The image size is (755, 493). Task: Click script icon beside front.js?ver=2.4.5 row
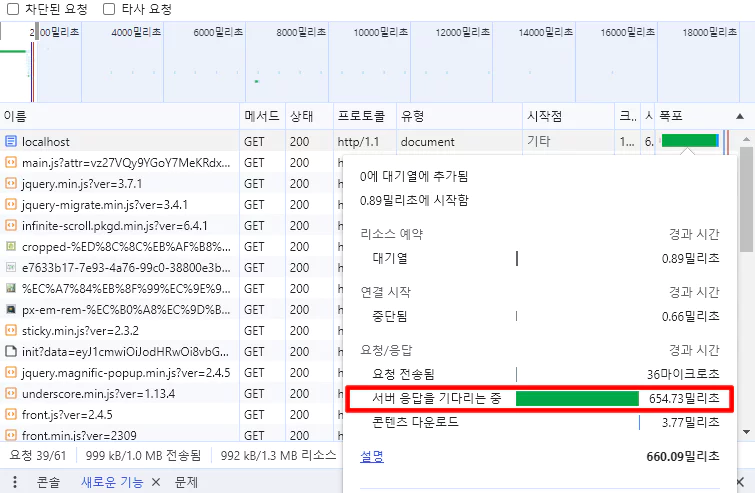point(11,414)
